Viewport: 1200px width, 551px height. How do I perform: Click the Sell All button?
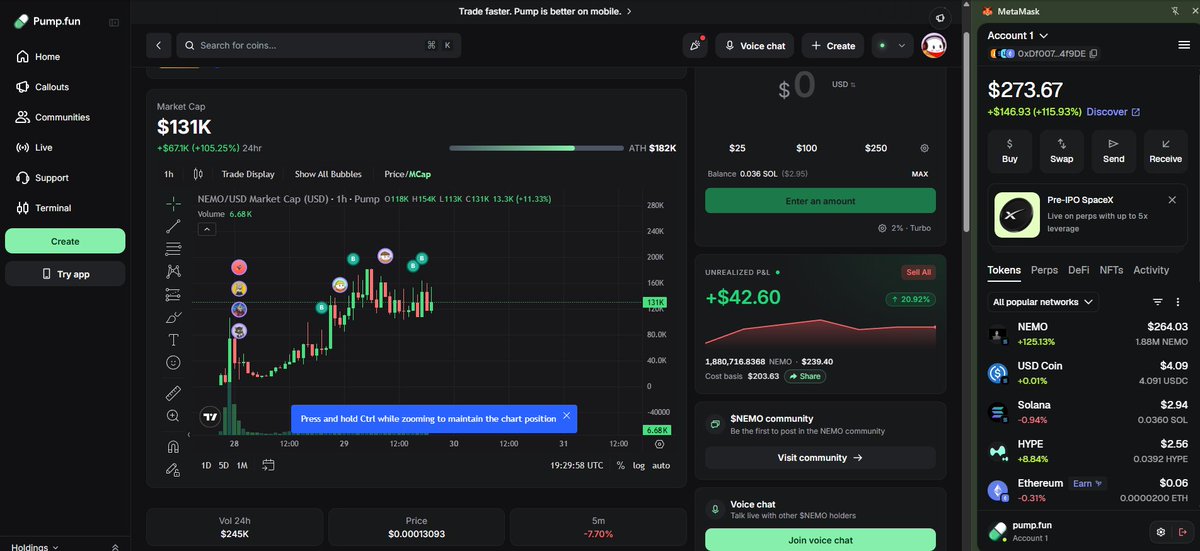[x=918, y=272]
